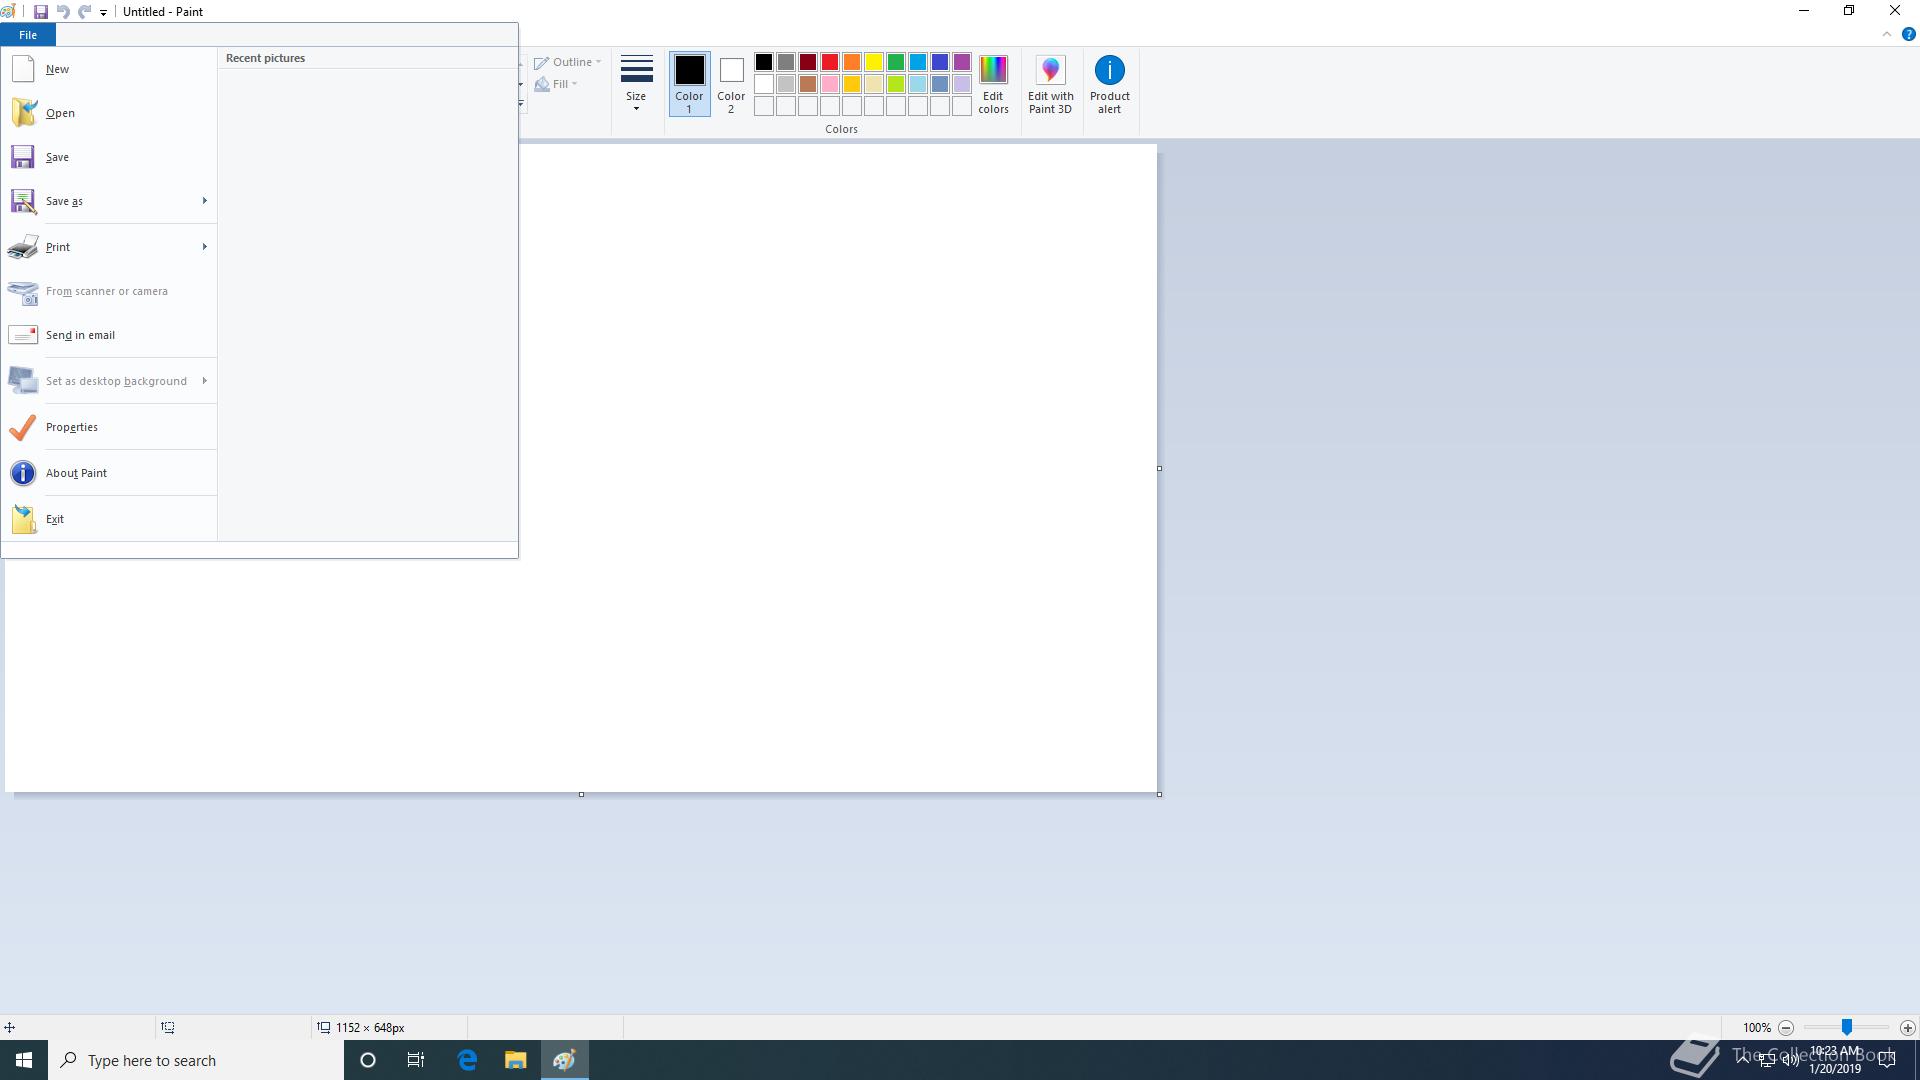Click the taskbar clock showing 1/20/2019
The width and height of the screenshot is (1920, 1080).
pos(1835,1060)
